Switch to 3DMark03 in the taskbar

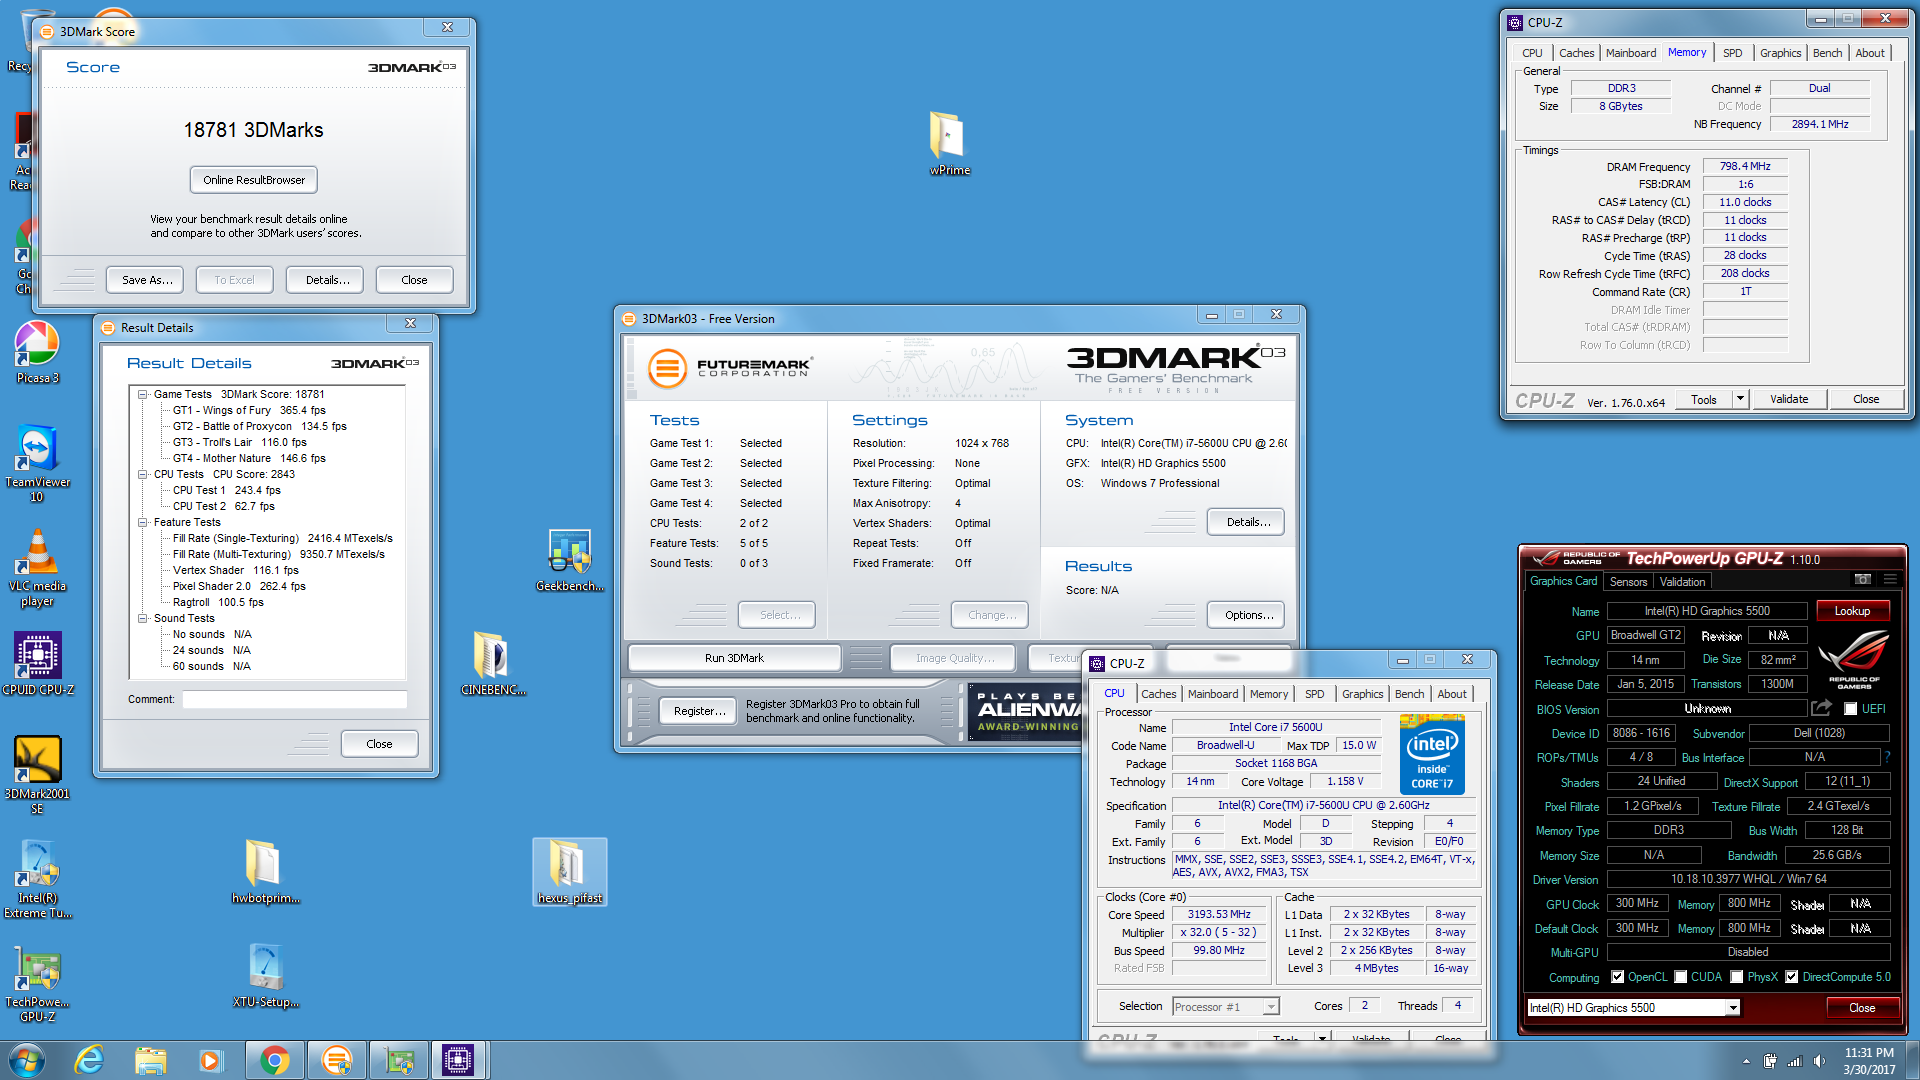(337, 1059)
